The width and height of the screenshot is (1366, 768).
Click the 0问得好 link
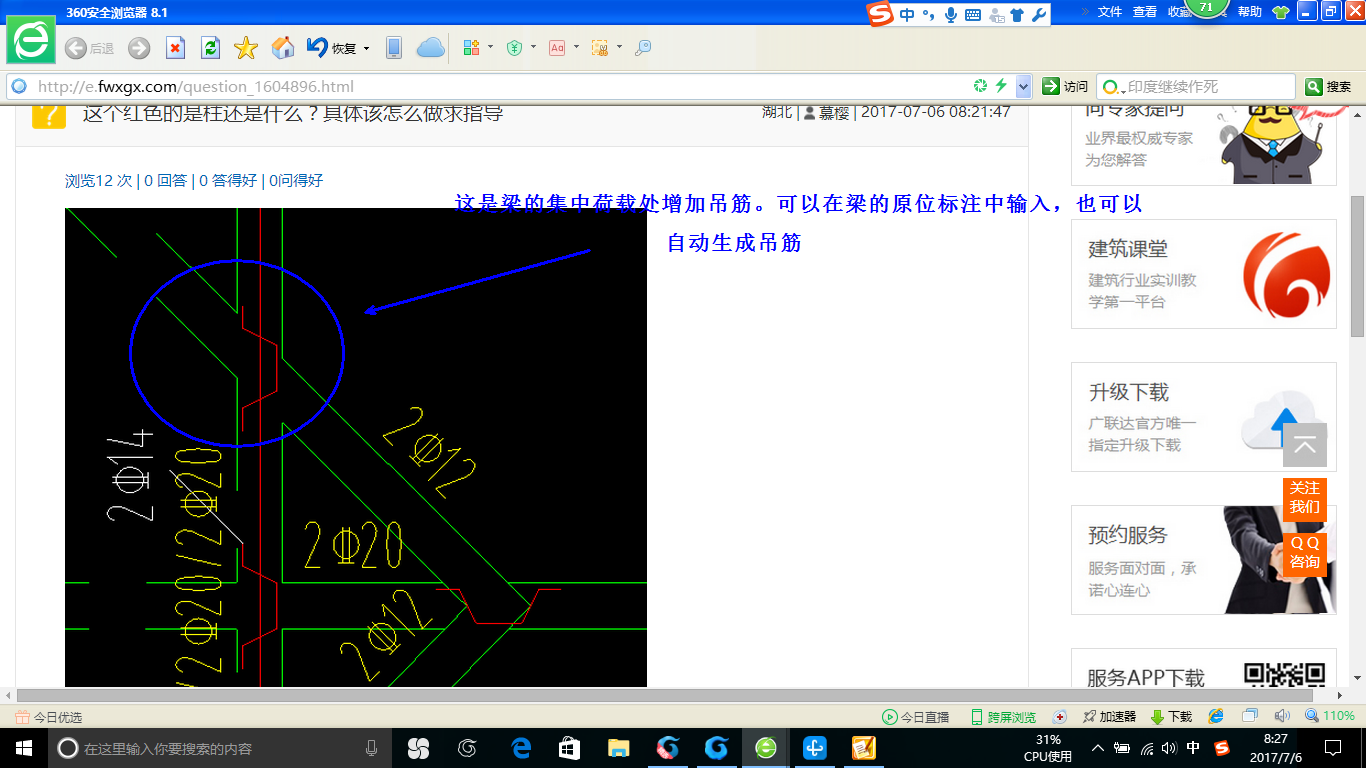click(296, 181)
